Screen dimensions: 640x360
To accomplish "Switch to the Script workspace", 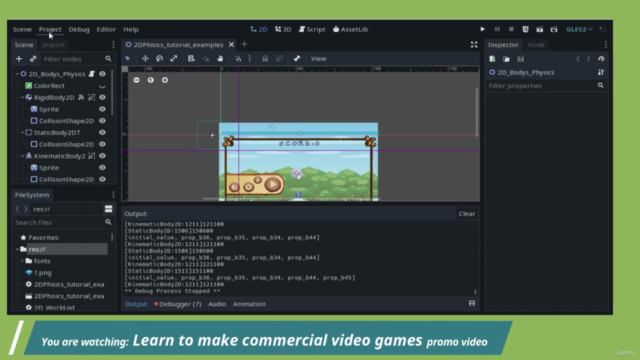I will 312,29.
